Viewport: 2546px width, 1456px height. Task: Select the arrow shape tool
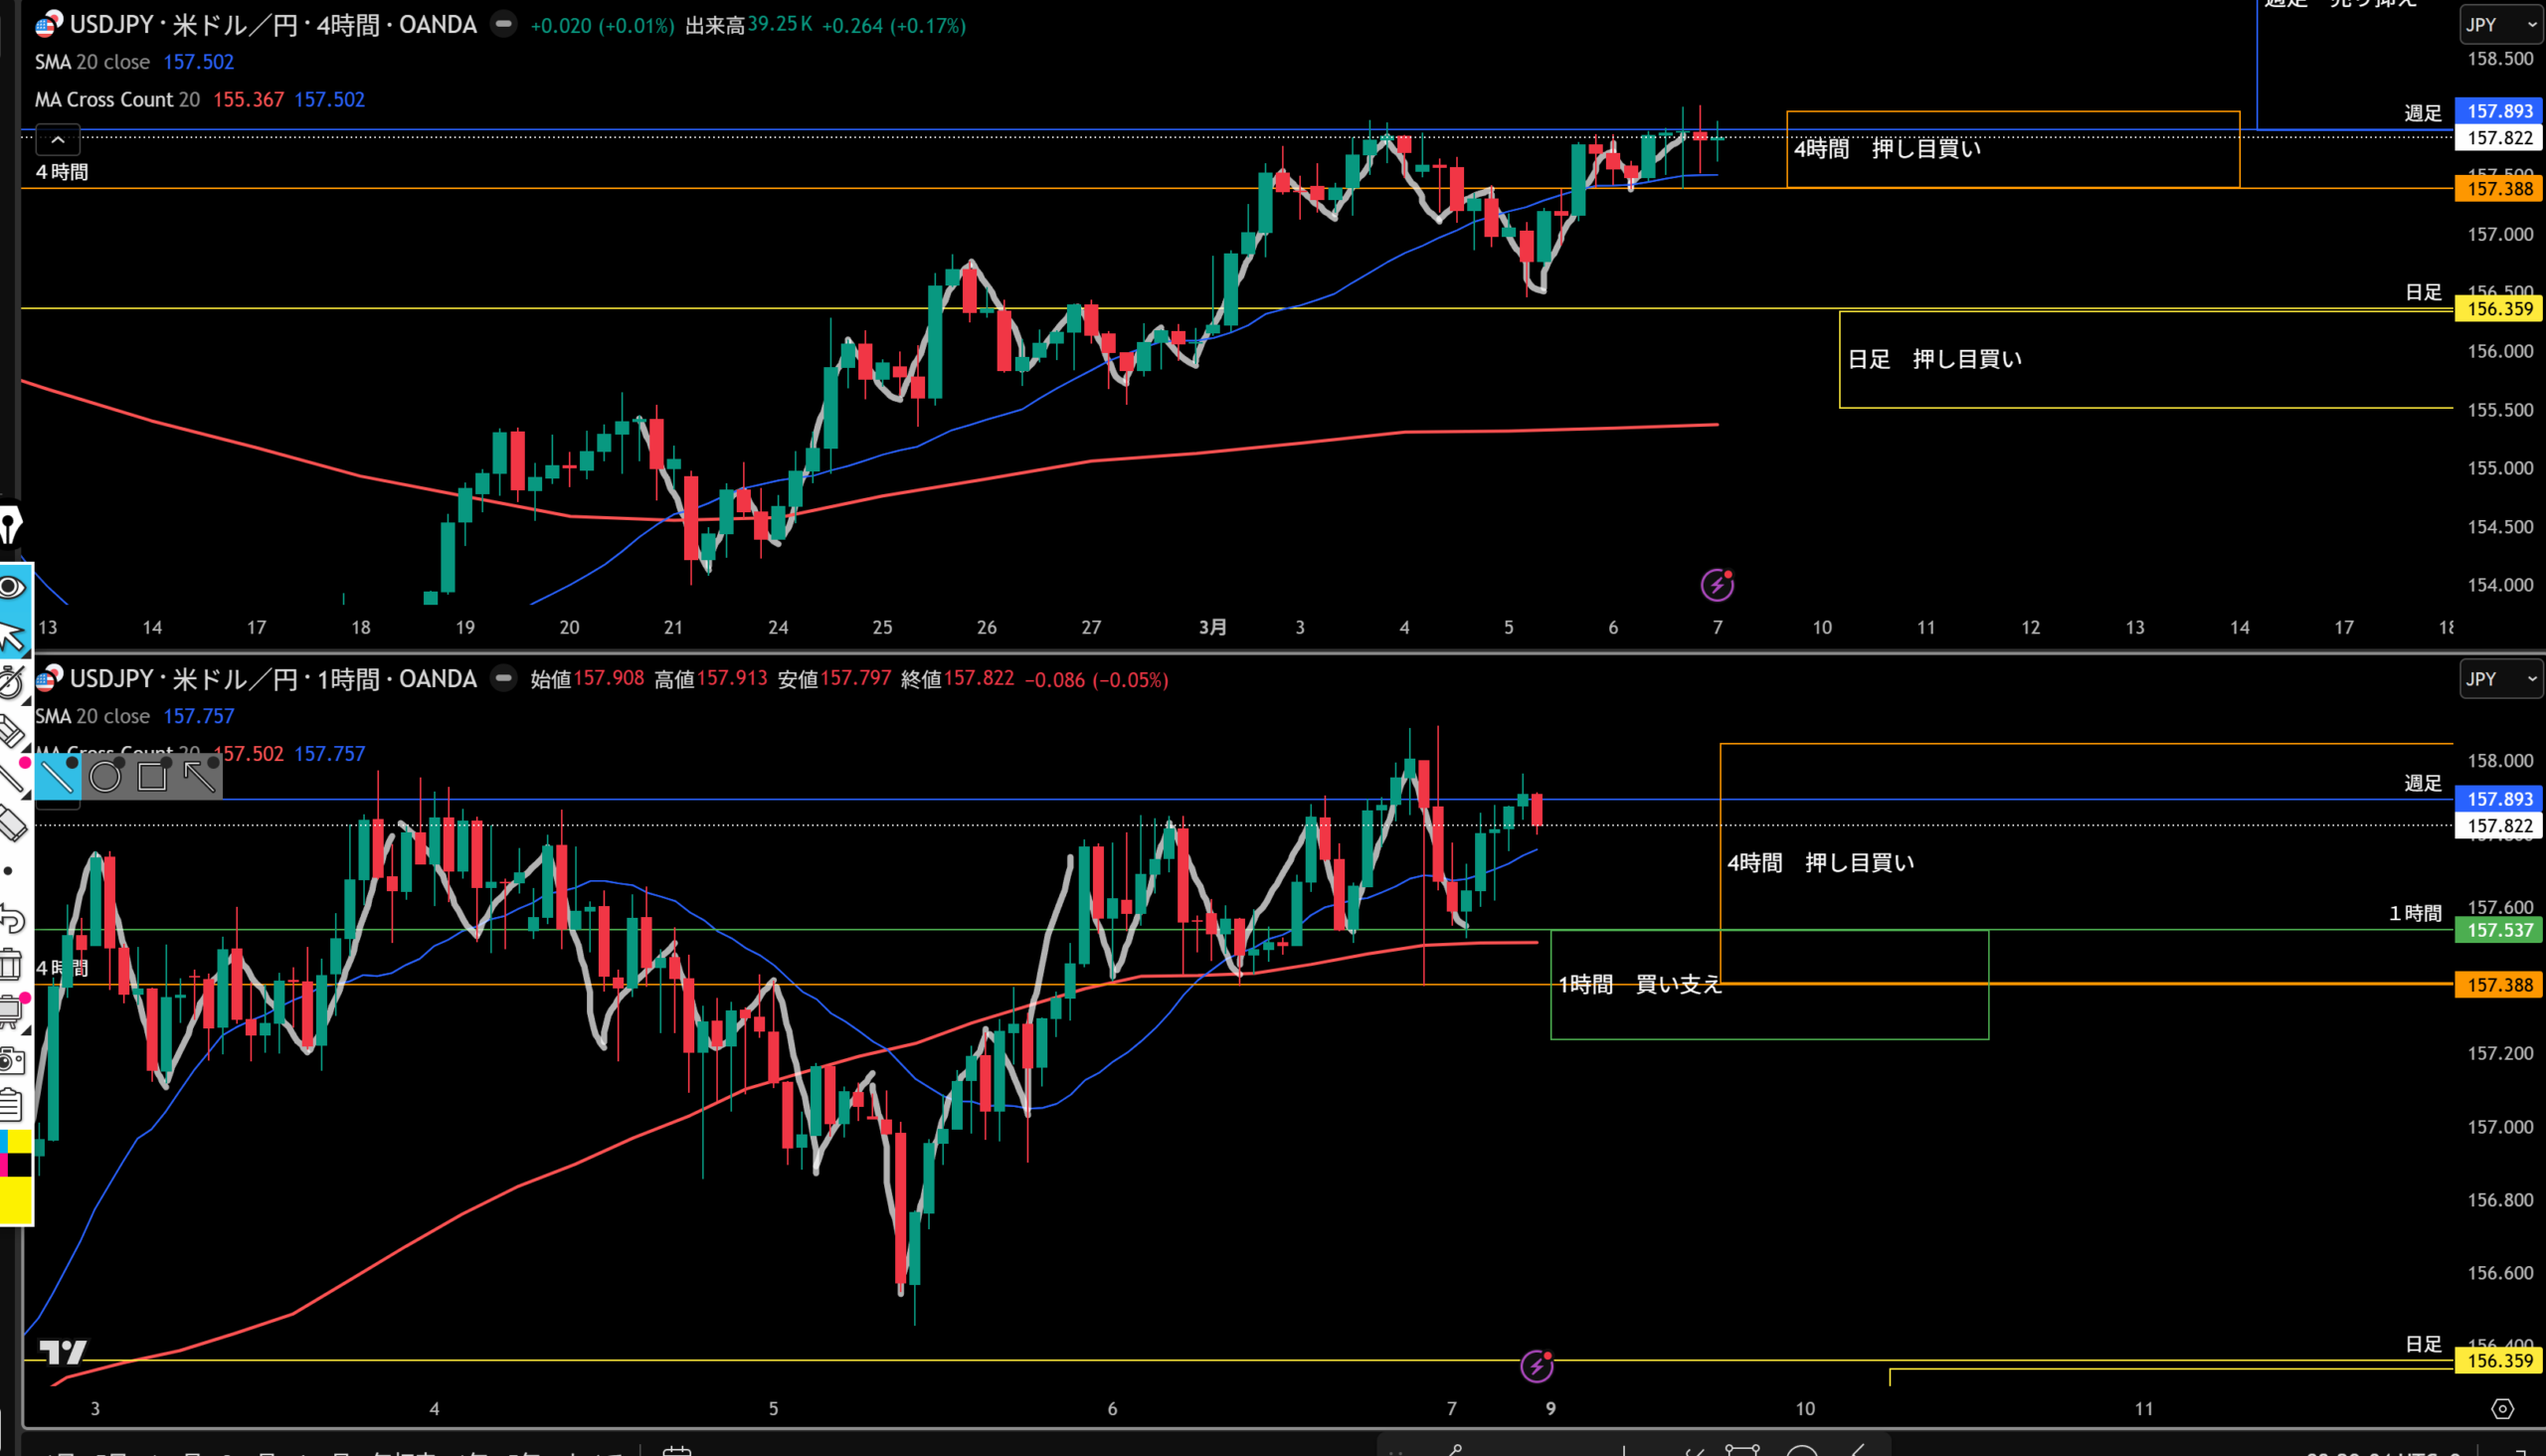coord(199,776)
